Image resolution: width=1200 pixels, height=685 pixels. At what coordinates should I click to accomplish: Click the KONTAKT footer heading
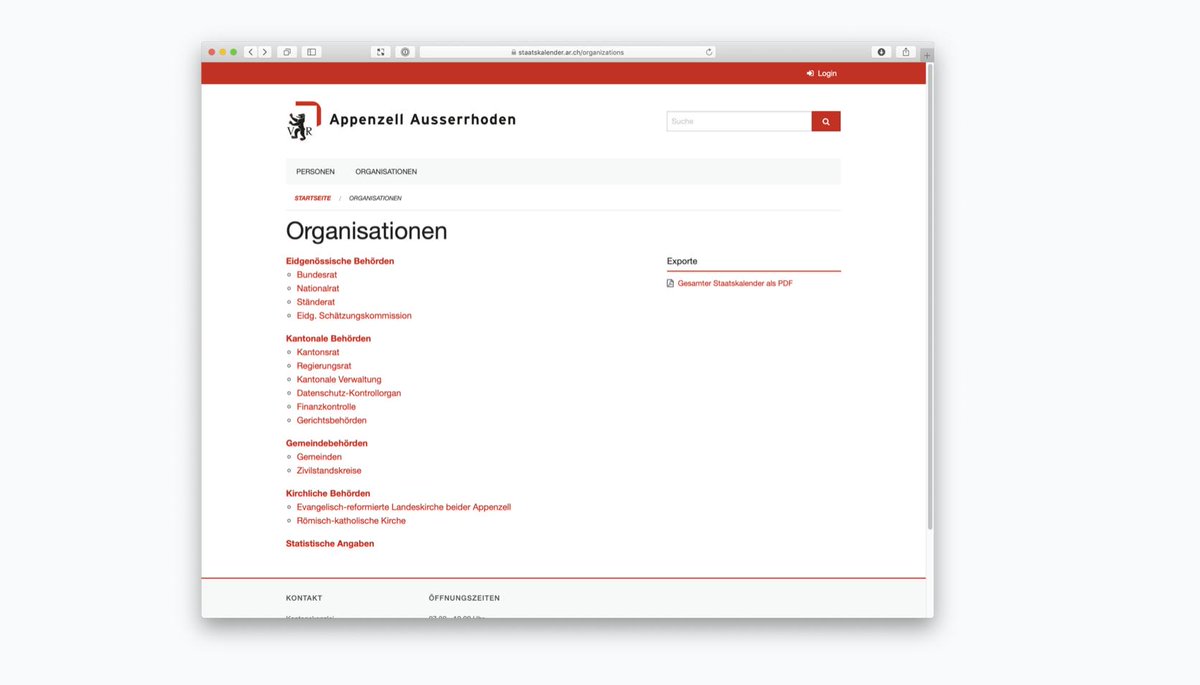coord(304,598)
